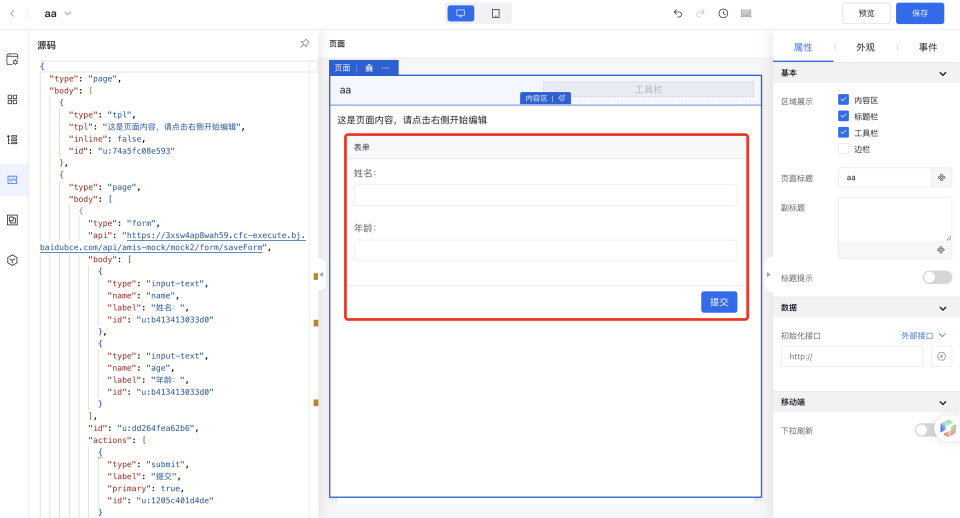Viewport: 960px width, 518px height.
Task: Click the 预览 button
Action: point(866,14)
